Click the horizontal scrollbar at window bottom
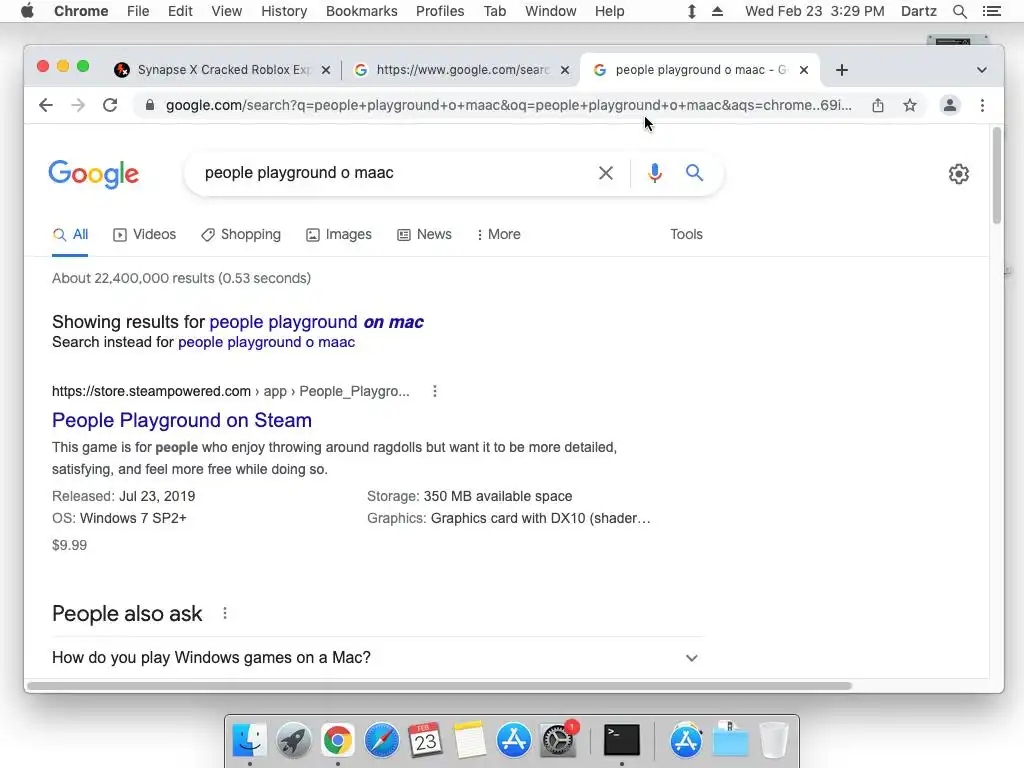This screenshot has width=1024, height=768. pyautogui.click(x=440, y=686)
